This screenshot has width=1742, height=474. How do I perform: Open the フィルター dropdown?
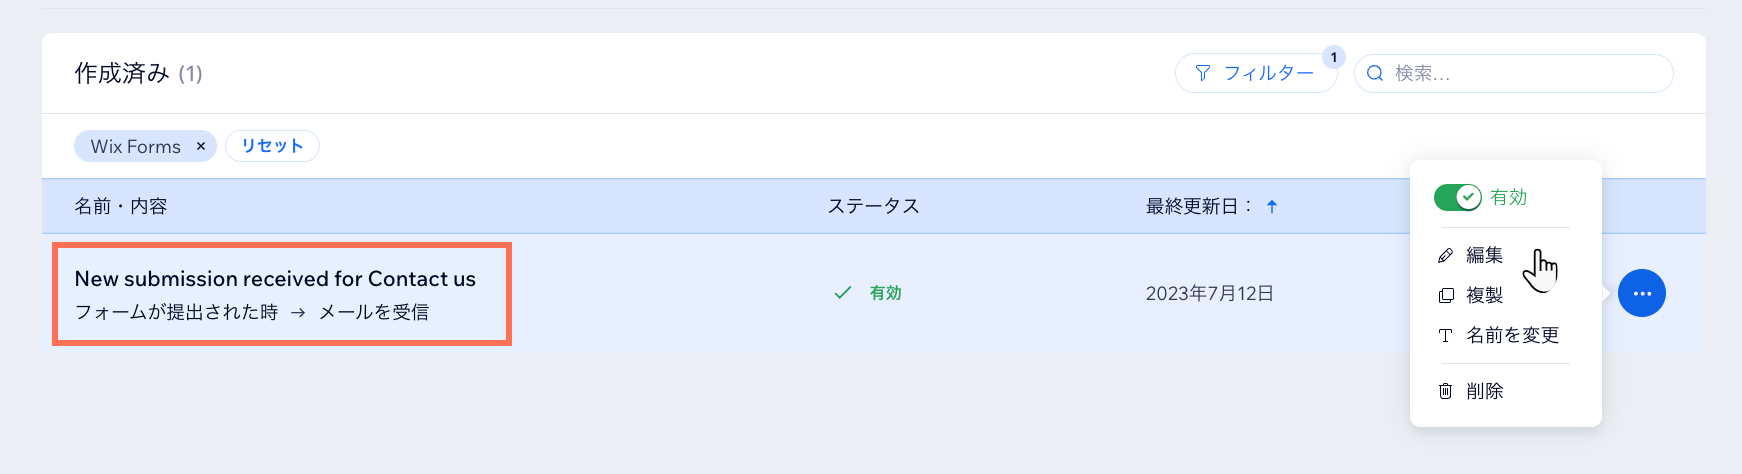(x=1256, y=73)
